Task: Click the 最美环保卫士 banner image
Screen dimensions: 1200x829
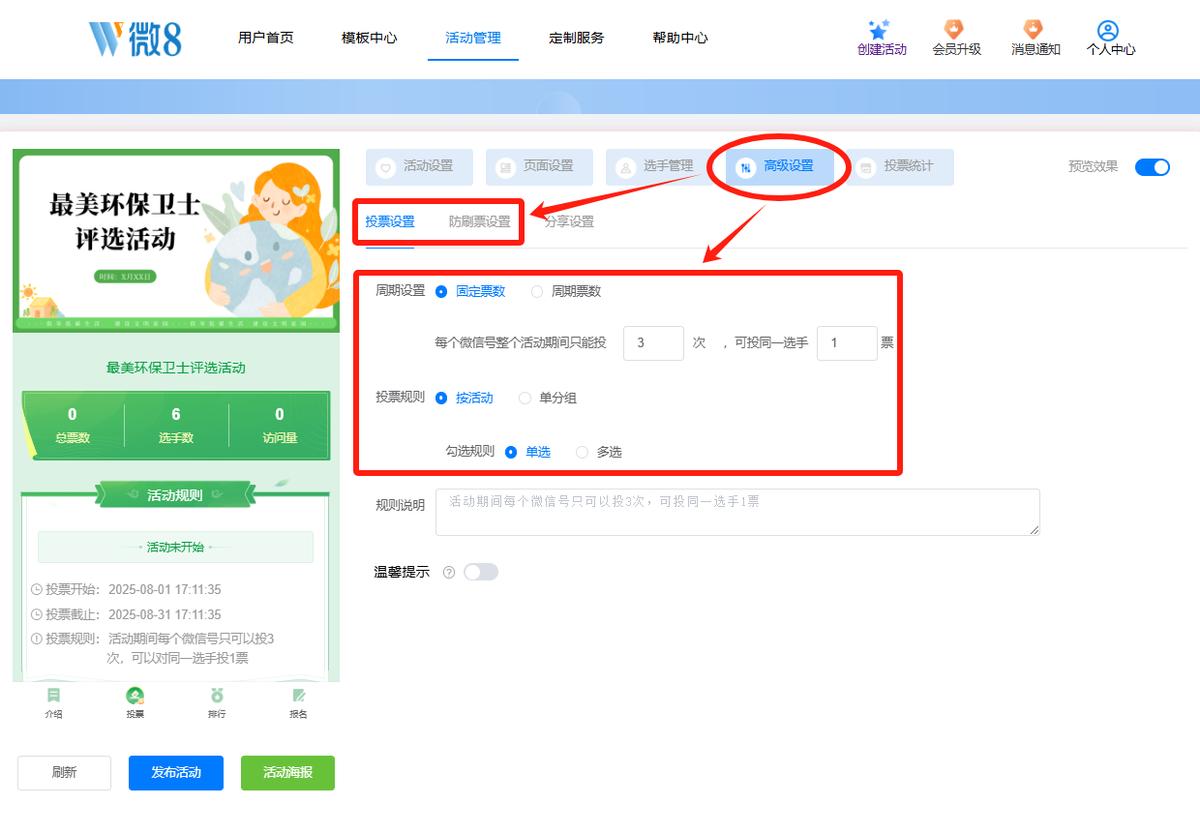Action: [x=176, y=241]
